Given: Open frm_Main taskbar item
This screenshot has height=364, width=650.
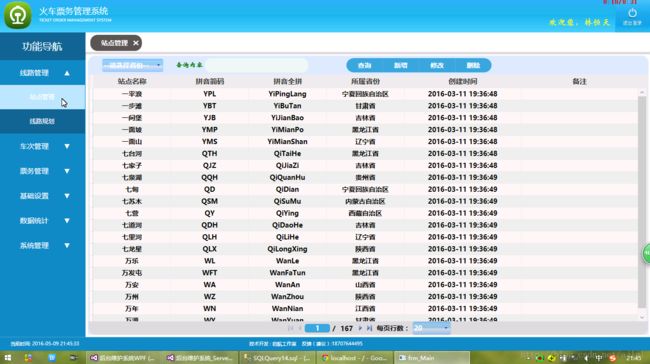Looking at the screenshot, I should point(432,358).
